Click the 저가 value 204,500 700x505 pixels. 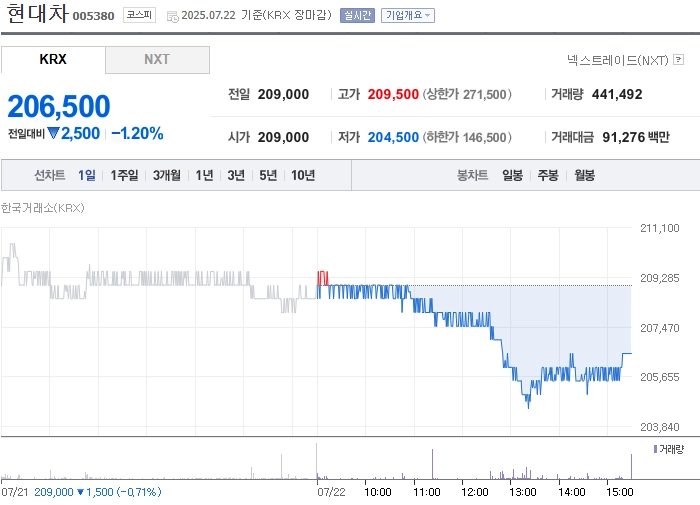click(393, 137)
